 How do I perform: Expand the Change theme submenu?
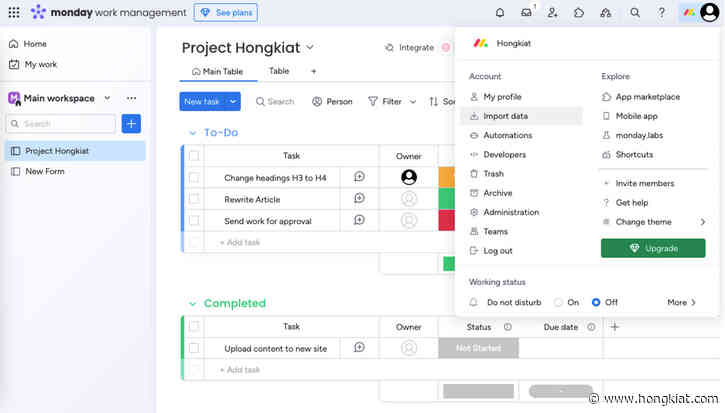702,222
